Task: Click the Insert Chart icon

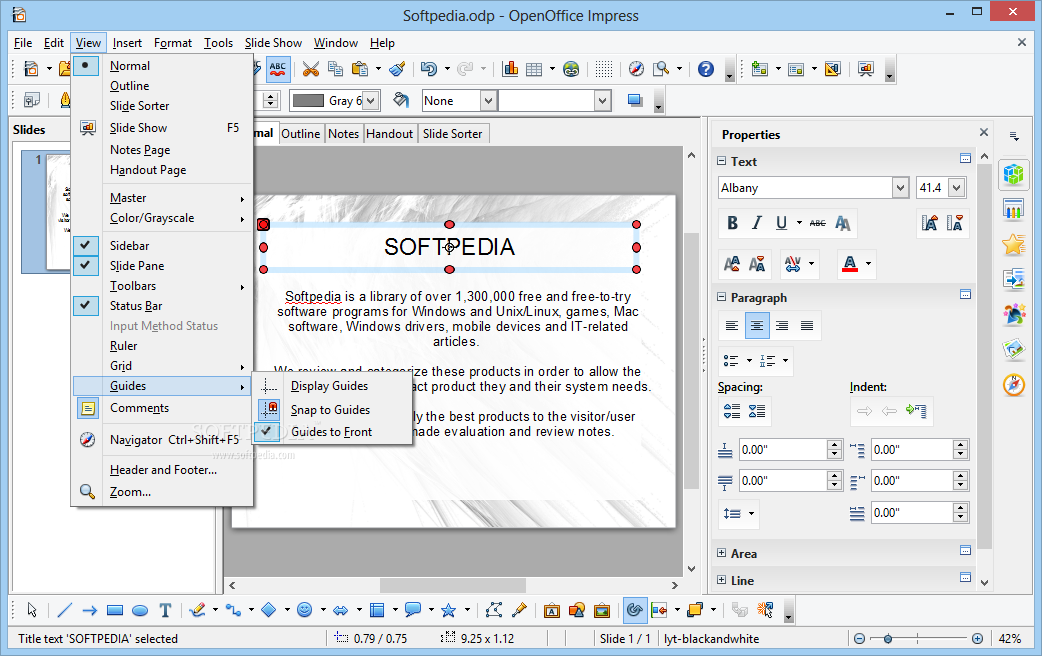Action: (x=510, y=69)
